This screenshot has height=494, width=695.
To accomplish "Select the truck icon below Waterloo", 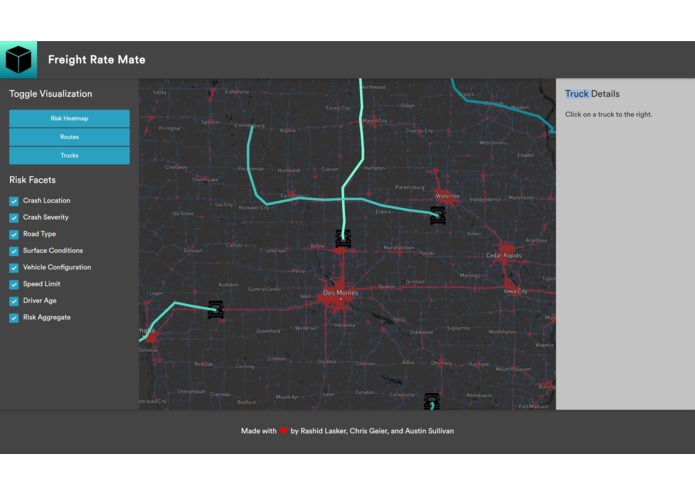I will pos(438,215).
